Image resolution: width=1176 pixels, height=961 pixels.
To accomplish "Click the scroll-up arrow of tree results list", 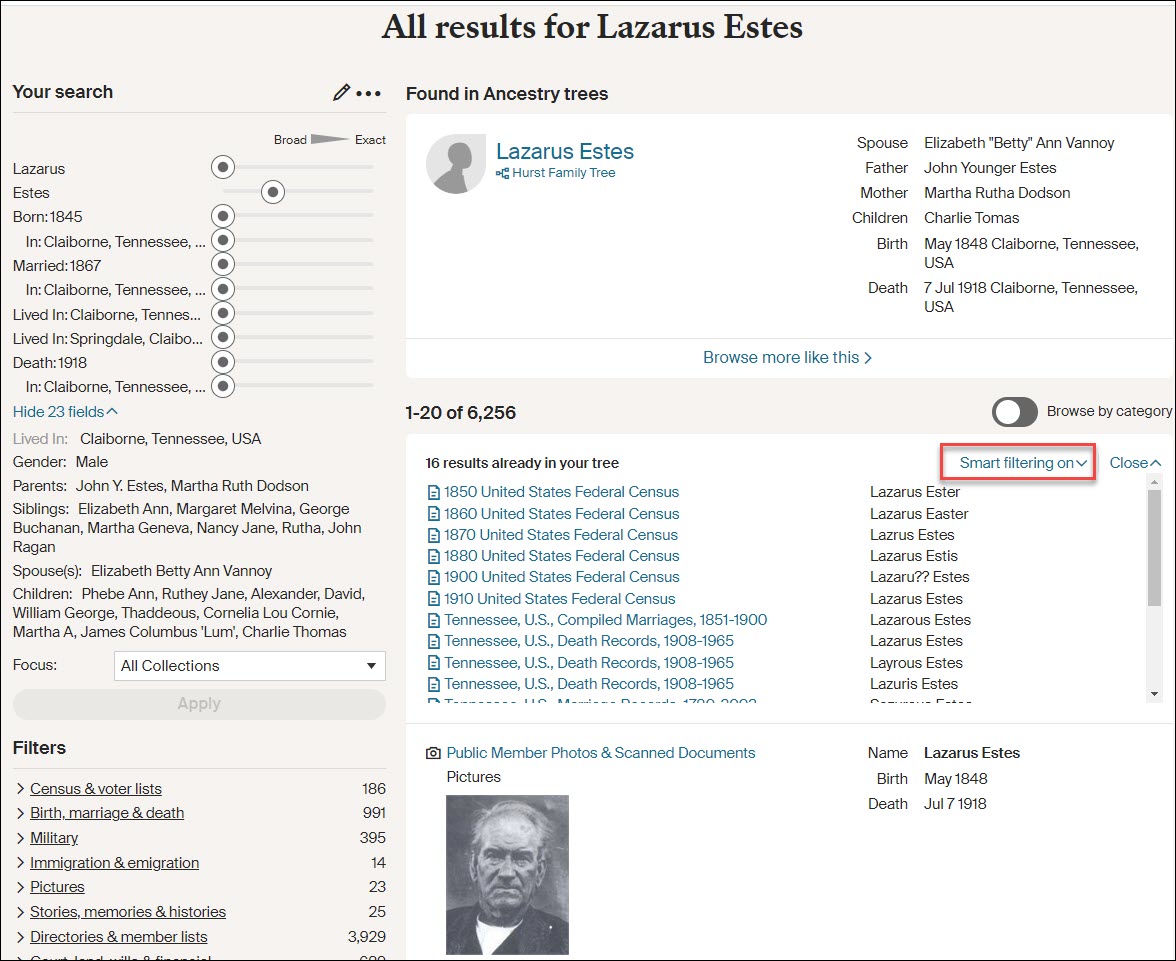I will pos(1154,482).
